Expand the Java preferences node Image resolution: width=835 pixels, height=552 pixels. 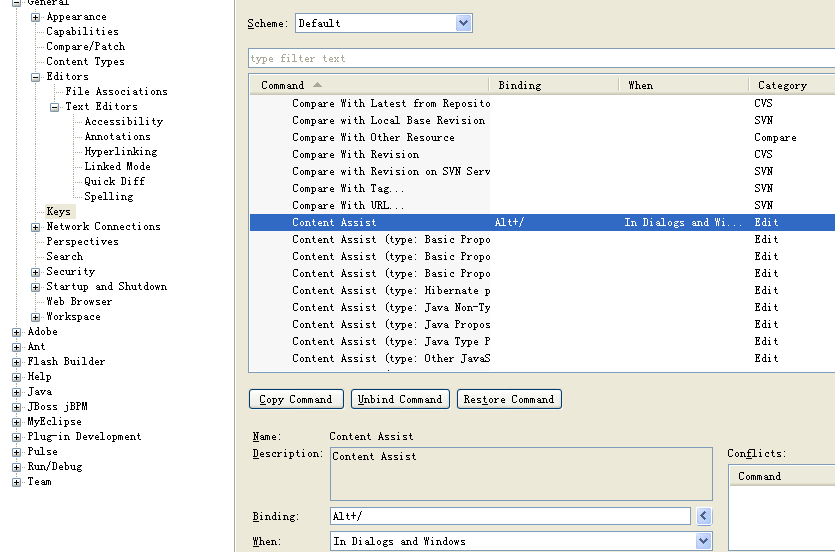point(17,392)
